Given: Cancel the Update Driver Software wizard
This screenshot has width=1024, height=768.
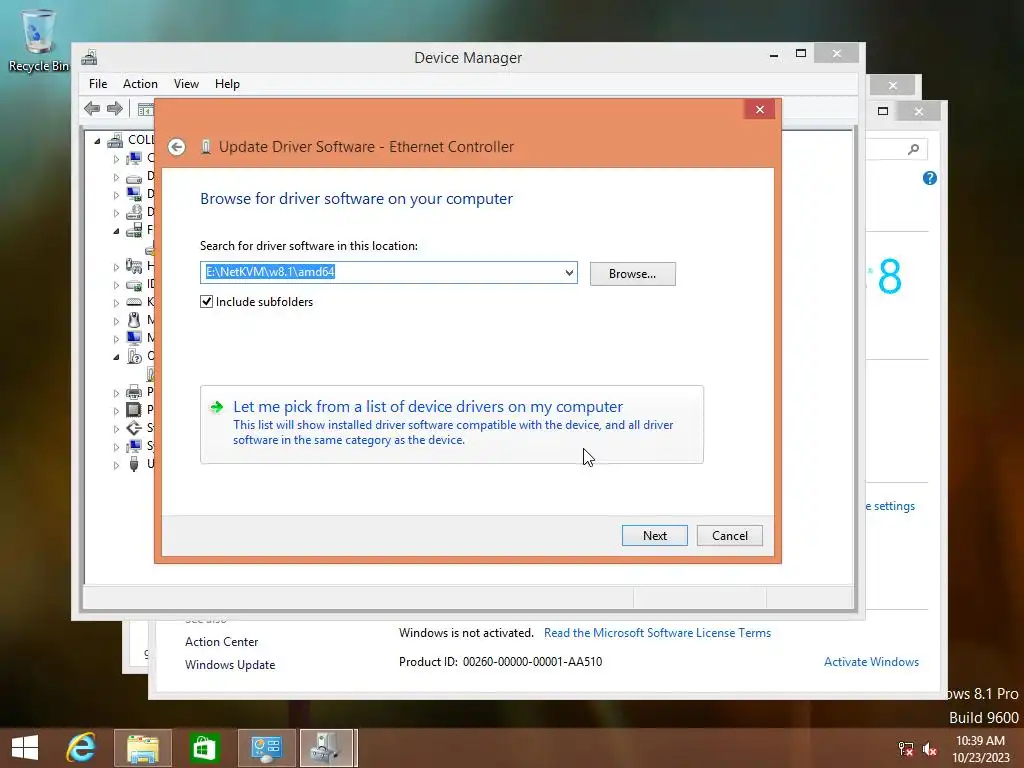Looking at the screenshot, I should tap(729, 536).
